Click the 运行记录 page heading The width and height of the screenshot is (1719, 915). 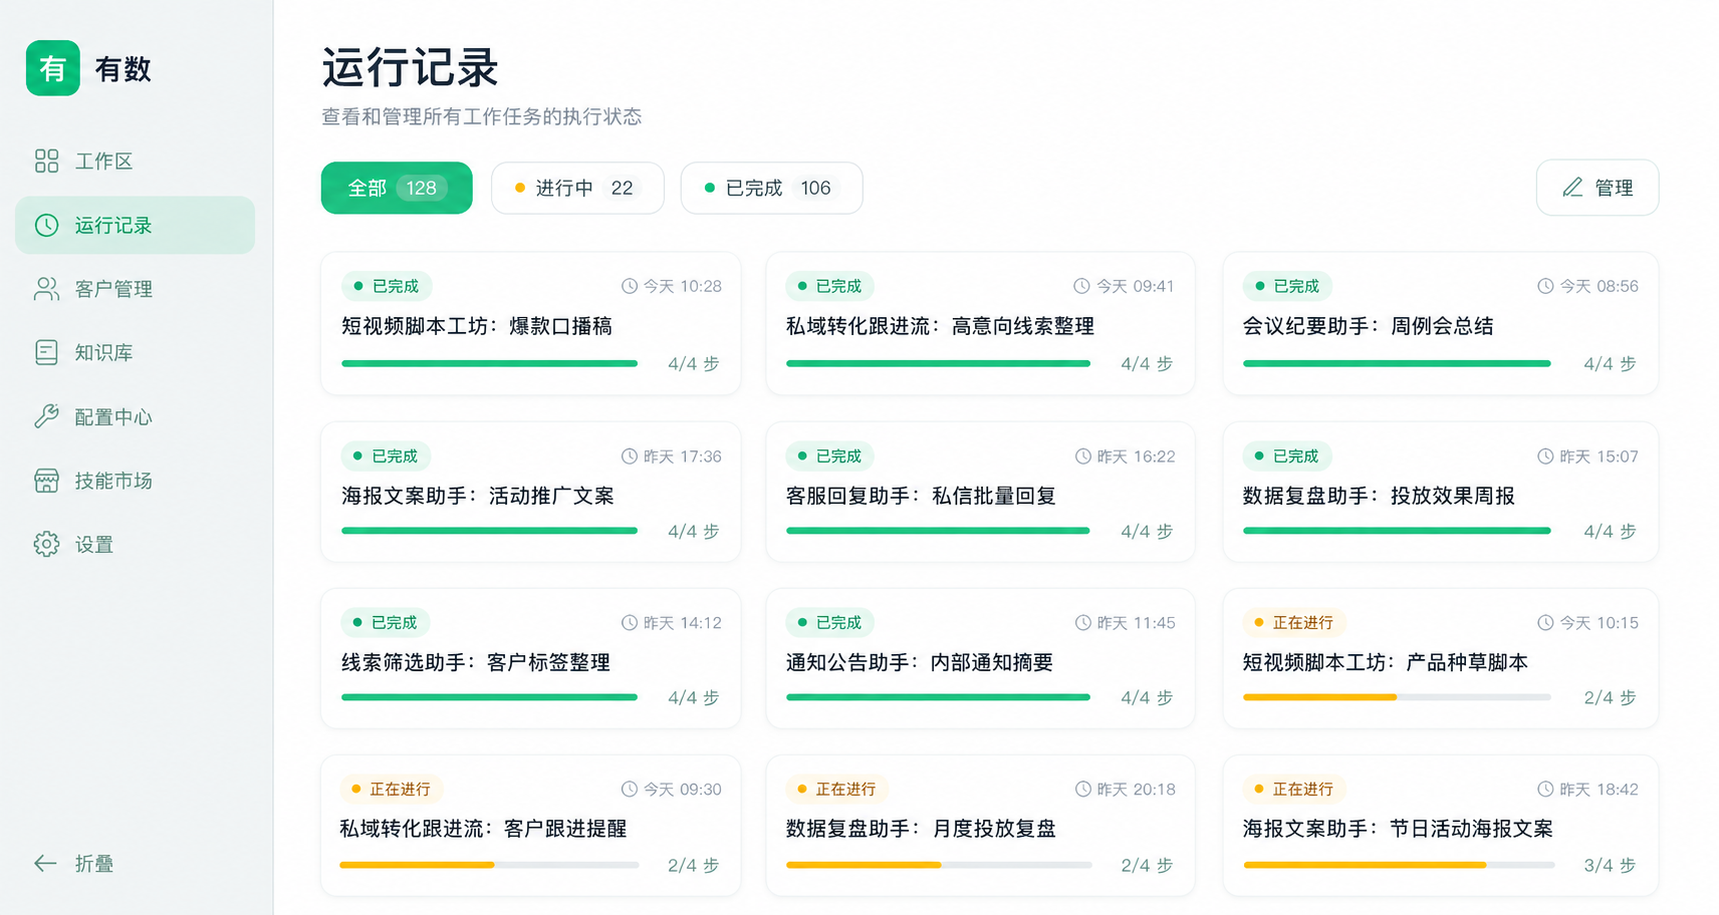410,68
